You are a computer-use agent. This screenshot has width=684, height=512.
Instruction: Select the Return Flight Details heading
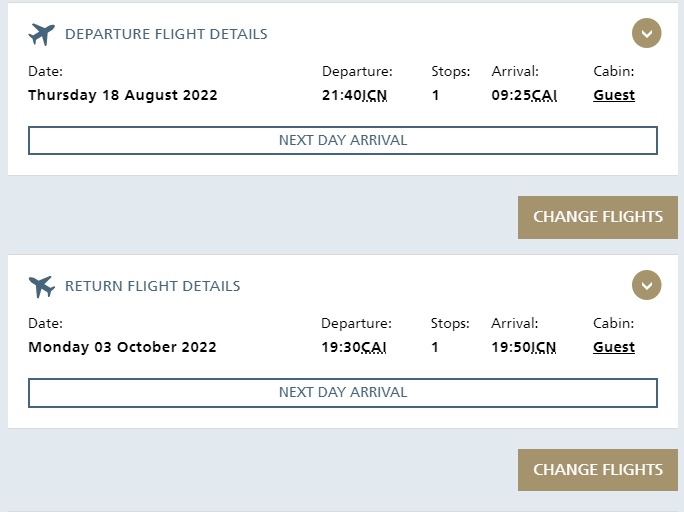(153, 286)
